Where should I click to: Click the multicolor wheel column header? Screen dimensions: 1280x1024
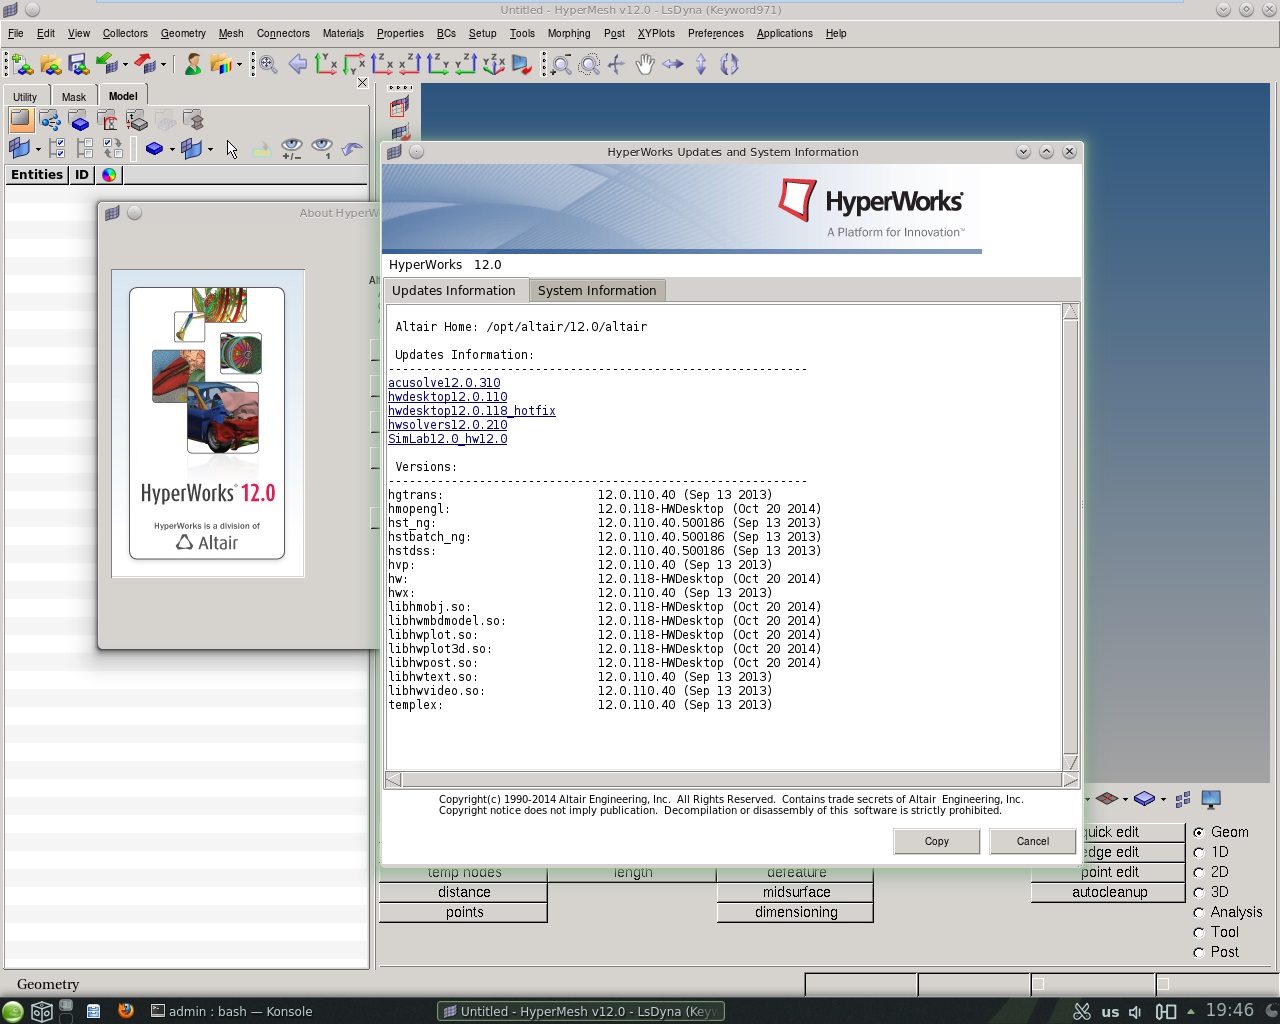pyautogui.click(x=109, y=175)
